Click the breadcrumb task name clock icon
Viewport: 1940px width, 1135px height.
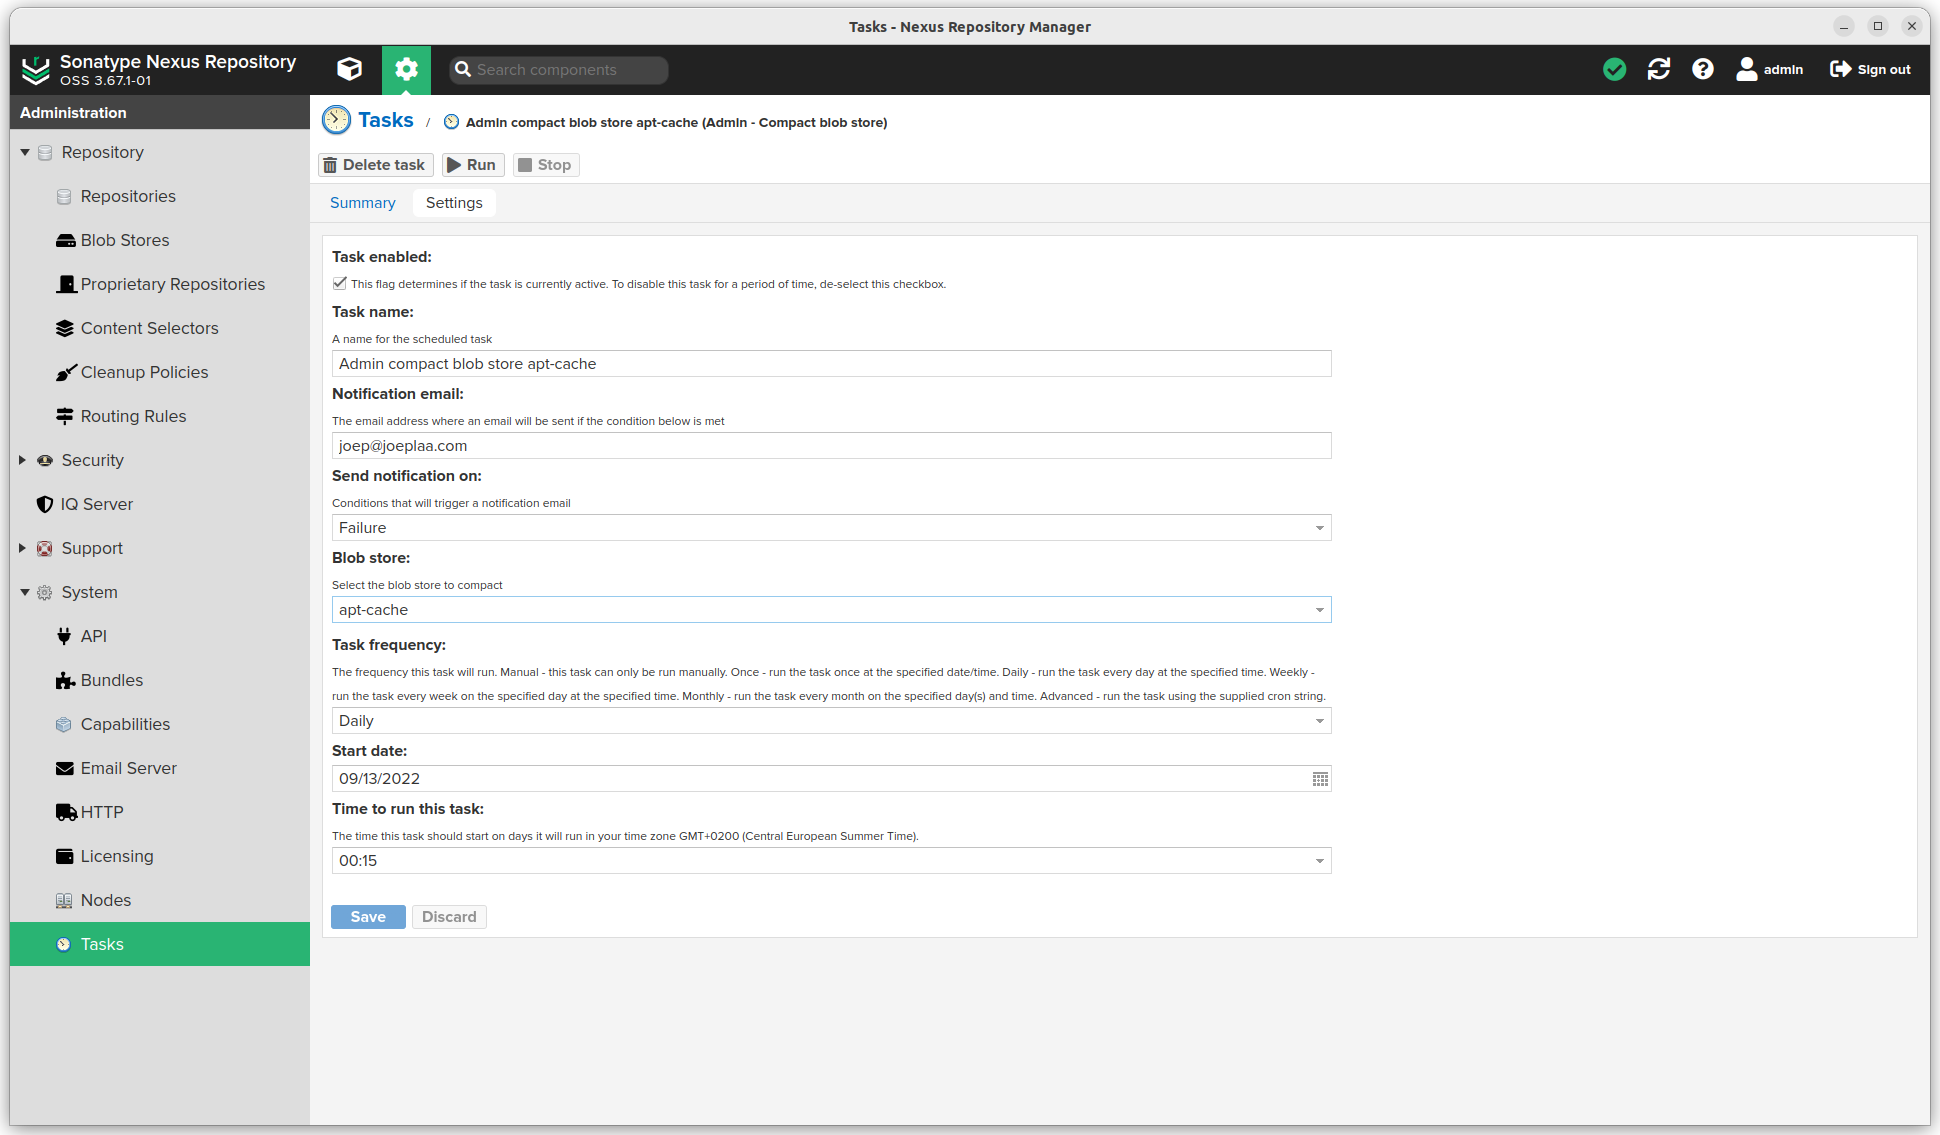point(451,122)
